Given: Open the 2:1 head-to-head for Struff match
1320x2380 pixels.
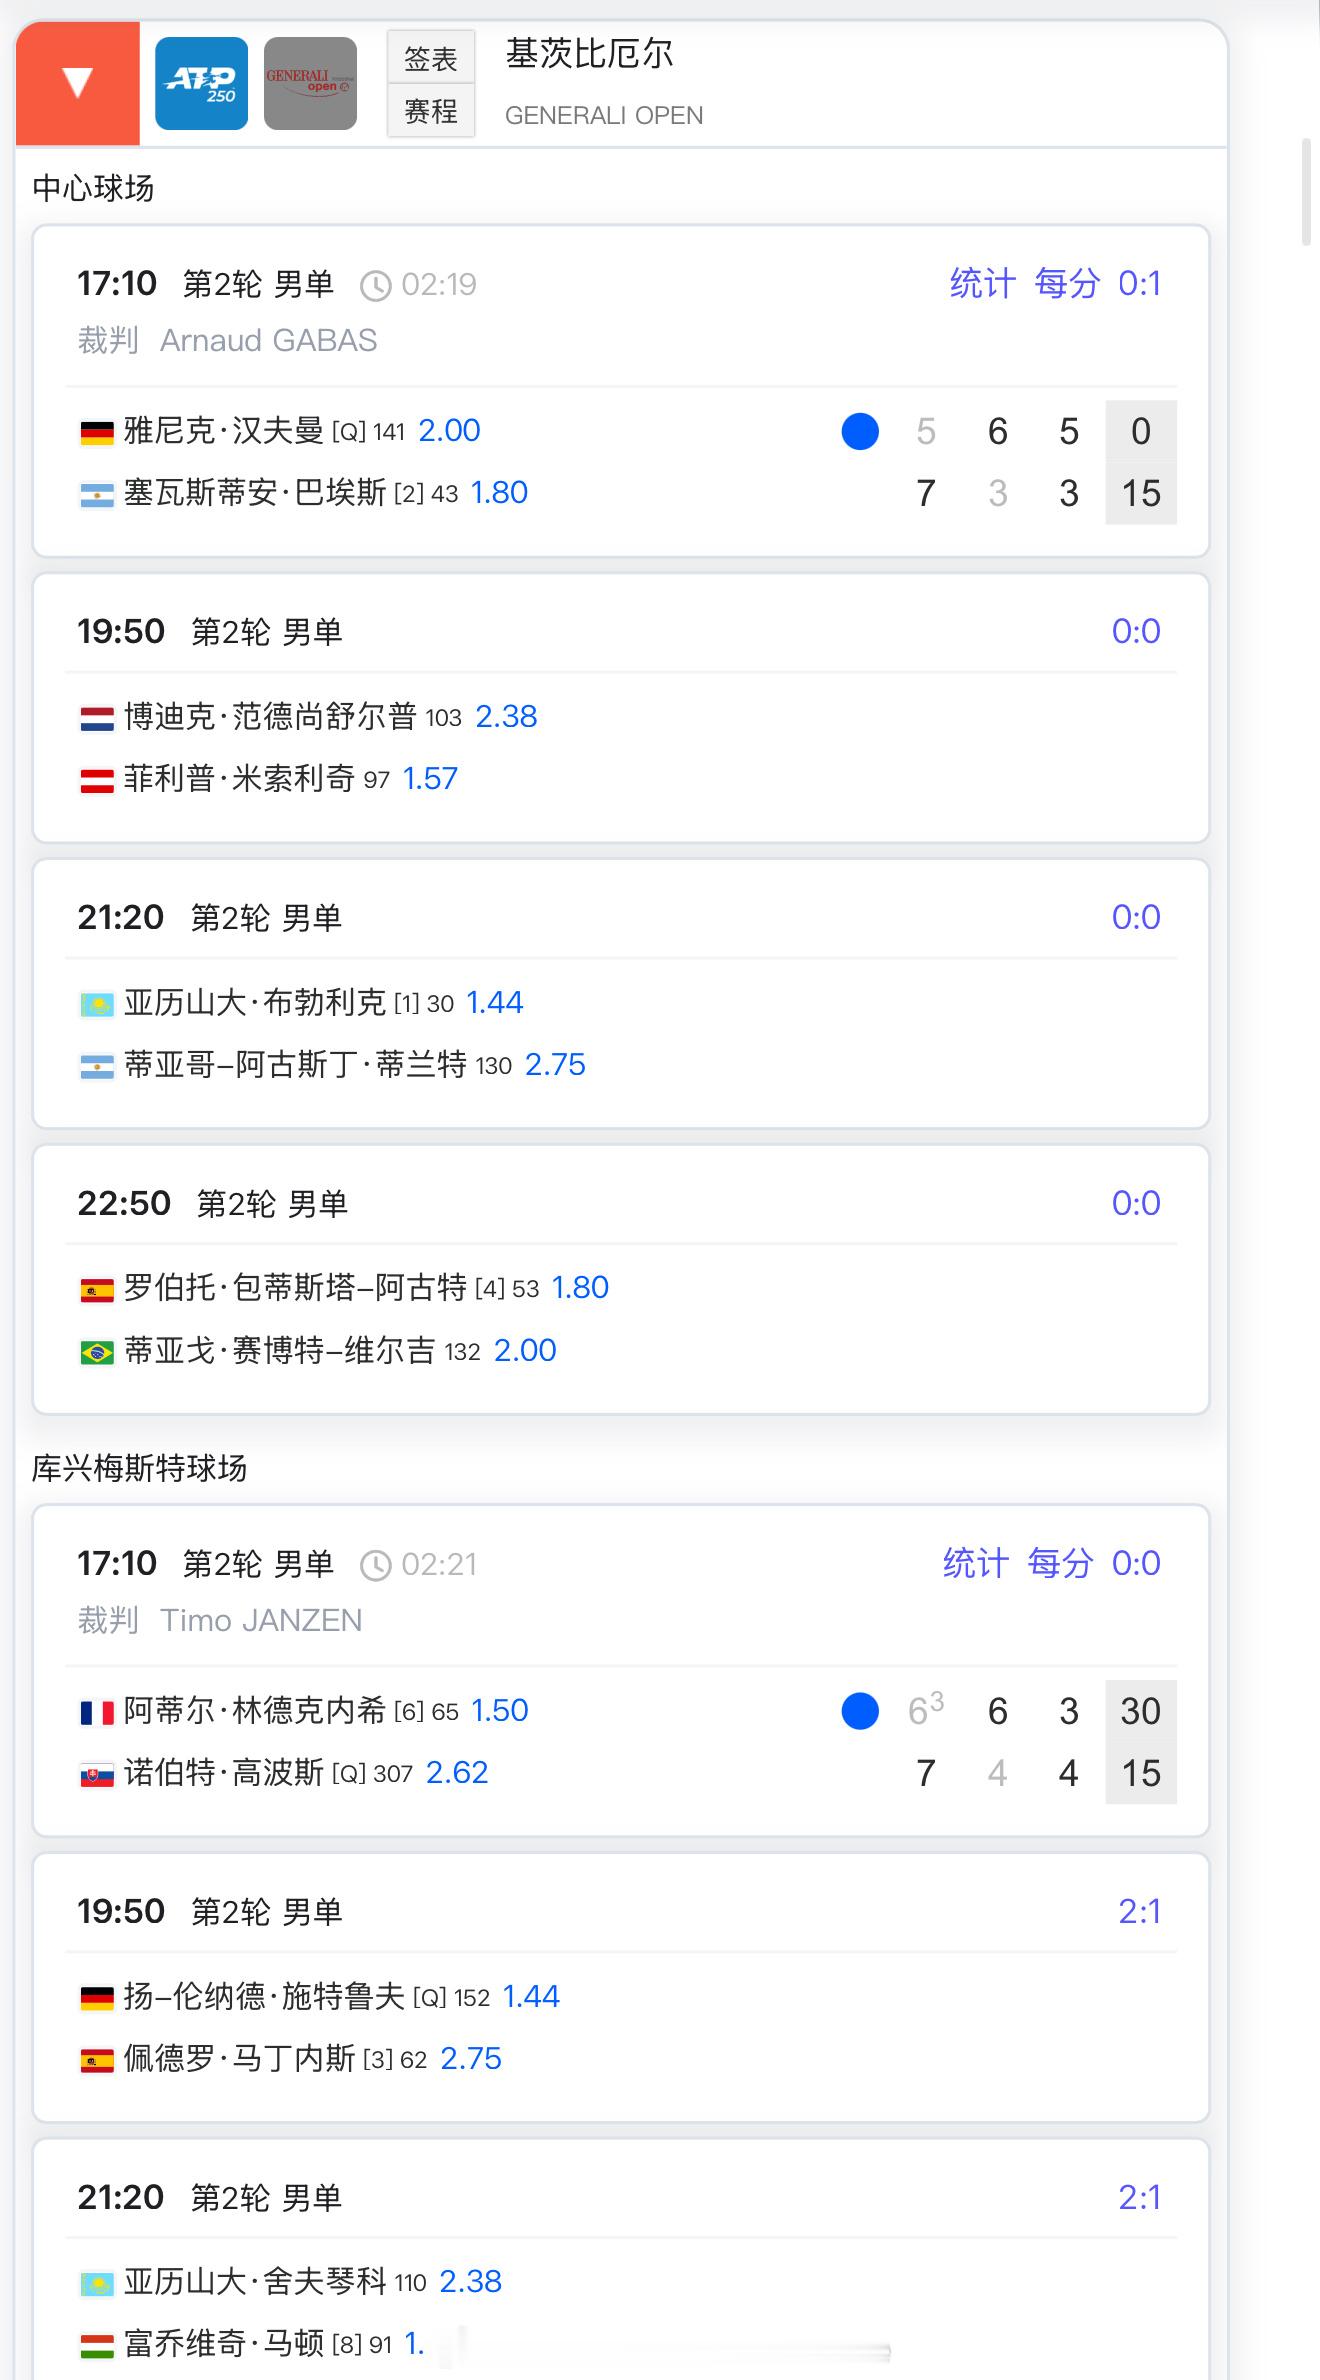Looking at the screenshot, I should coord(1139,1912).
